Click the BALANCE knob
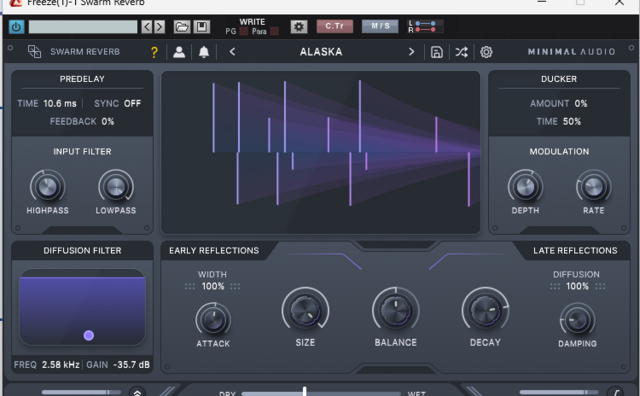This screenshot has width=640, height=396. click(x=396, y=311)
